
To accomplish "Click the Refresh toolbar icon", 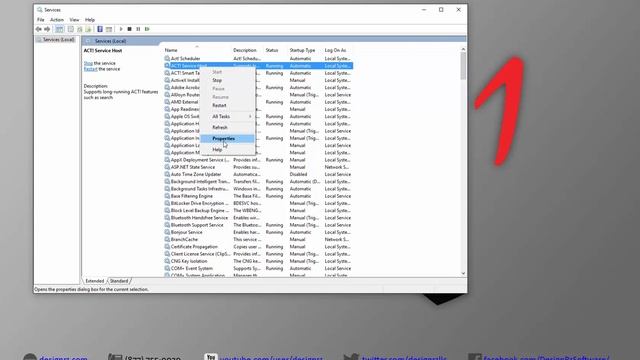I will click(x=80, y=29).
